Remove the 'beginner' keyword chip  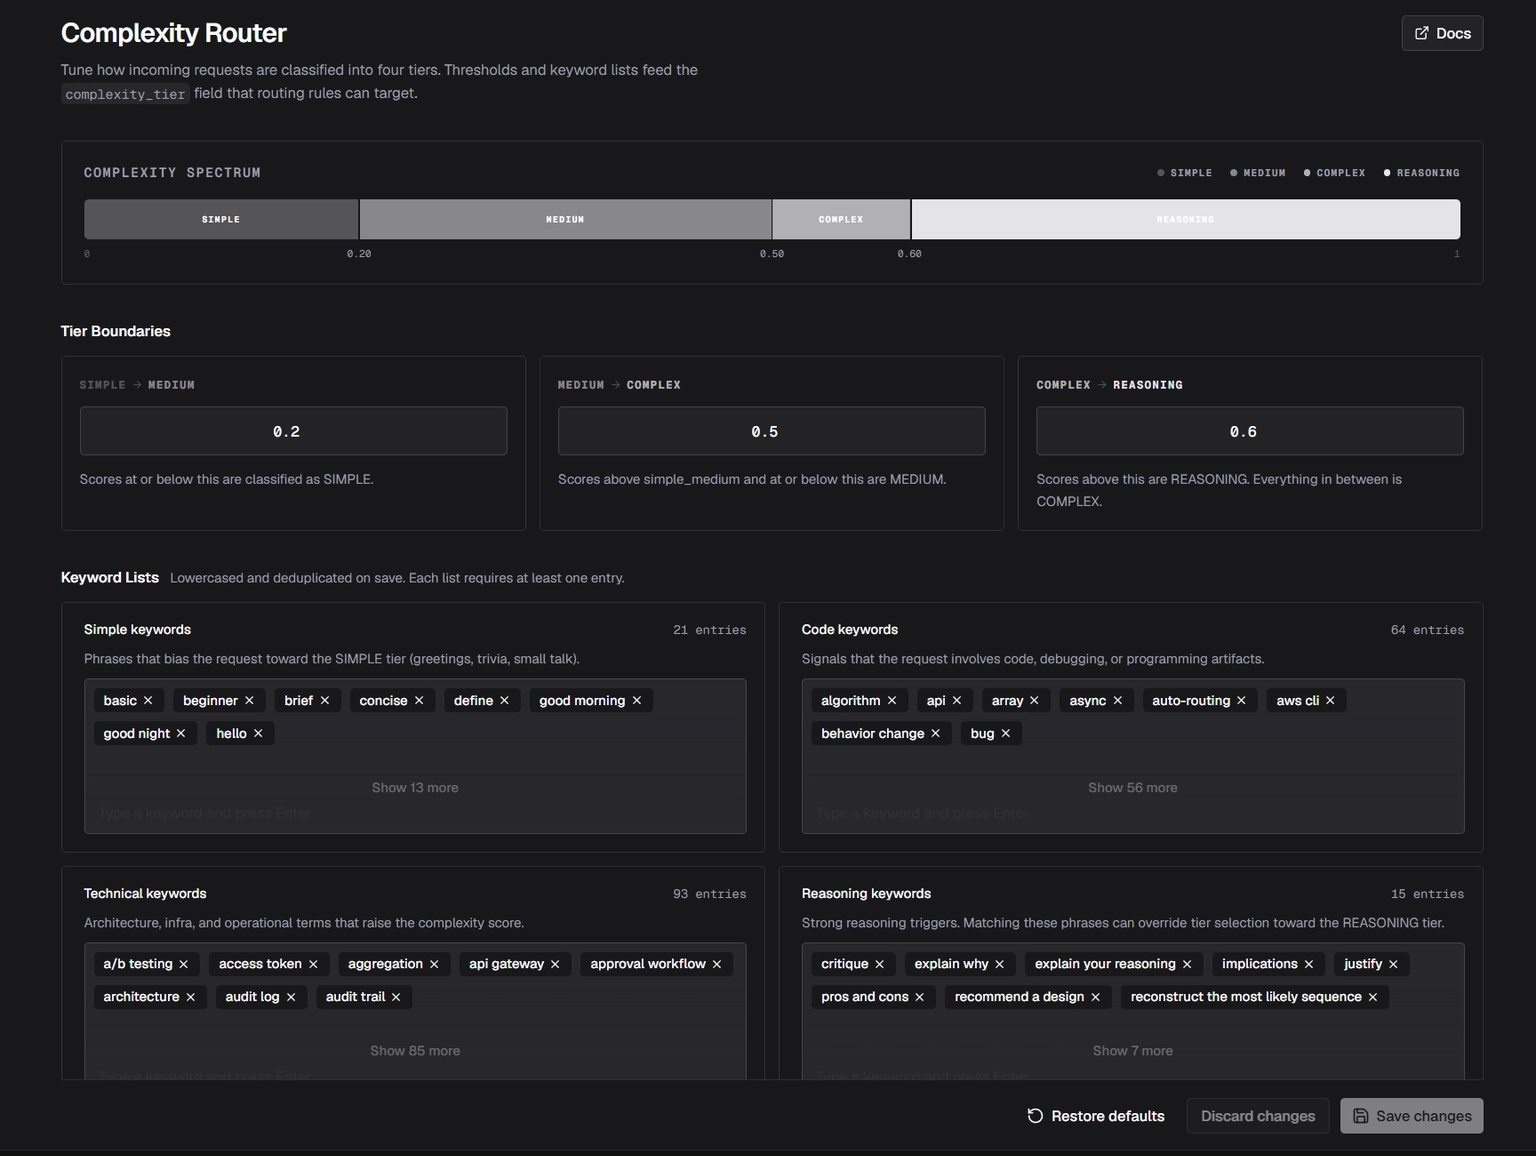(250, 701)
